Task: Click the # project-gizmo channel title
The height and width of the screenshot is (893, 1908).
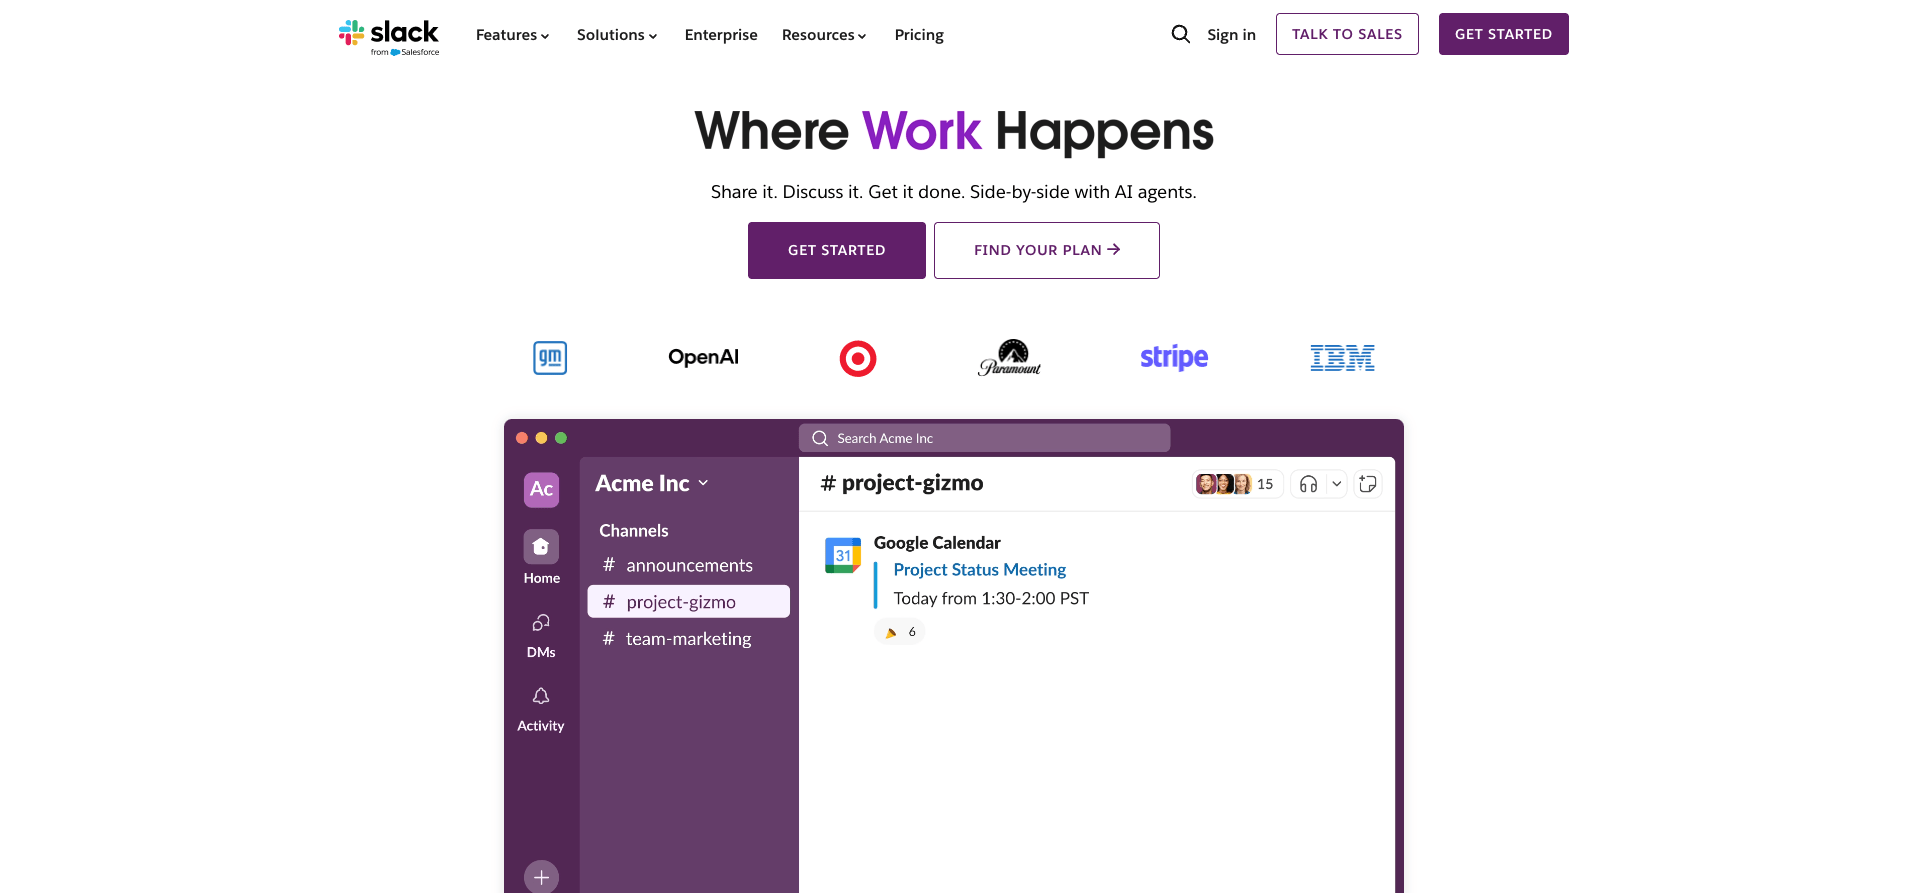Action: tap(901, 483)
